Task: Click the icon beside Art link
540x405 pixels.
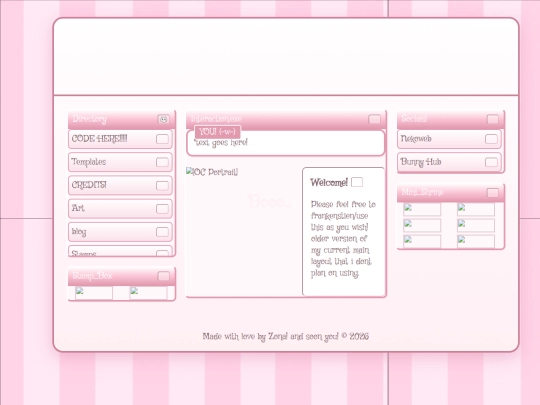Action: tap(162, 209)
